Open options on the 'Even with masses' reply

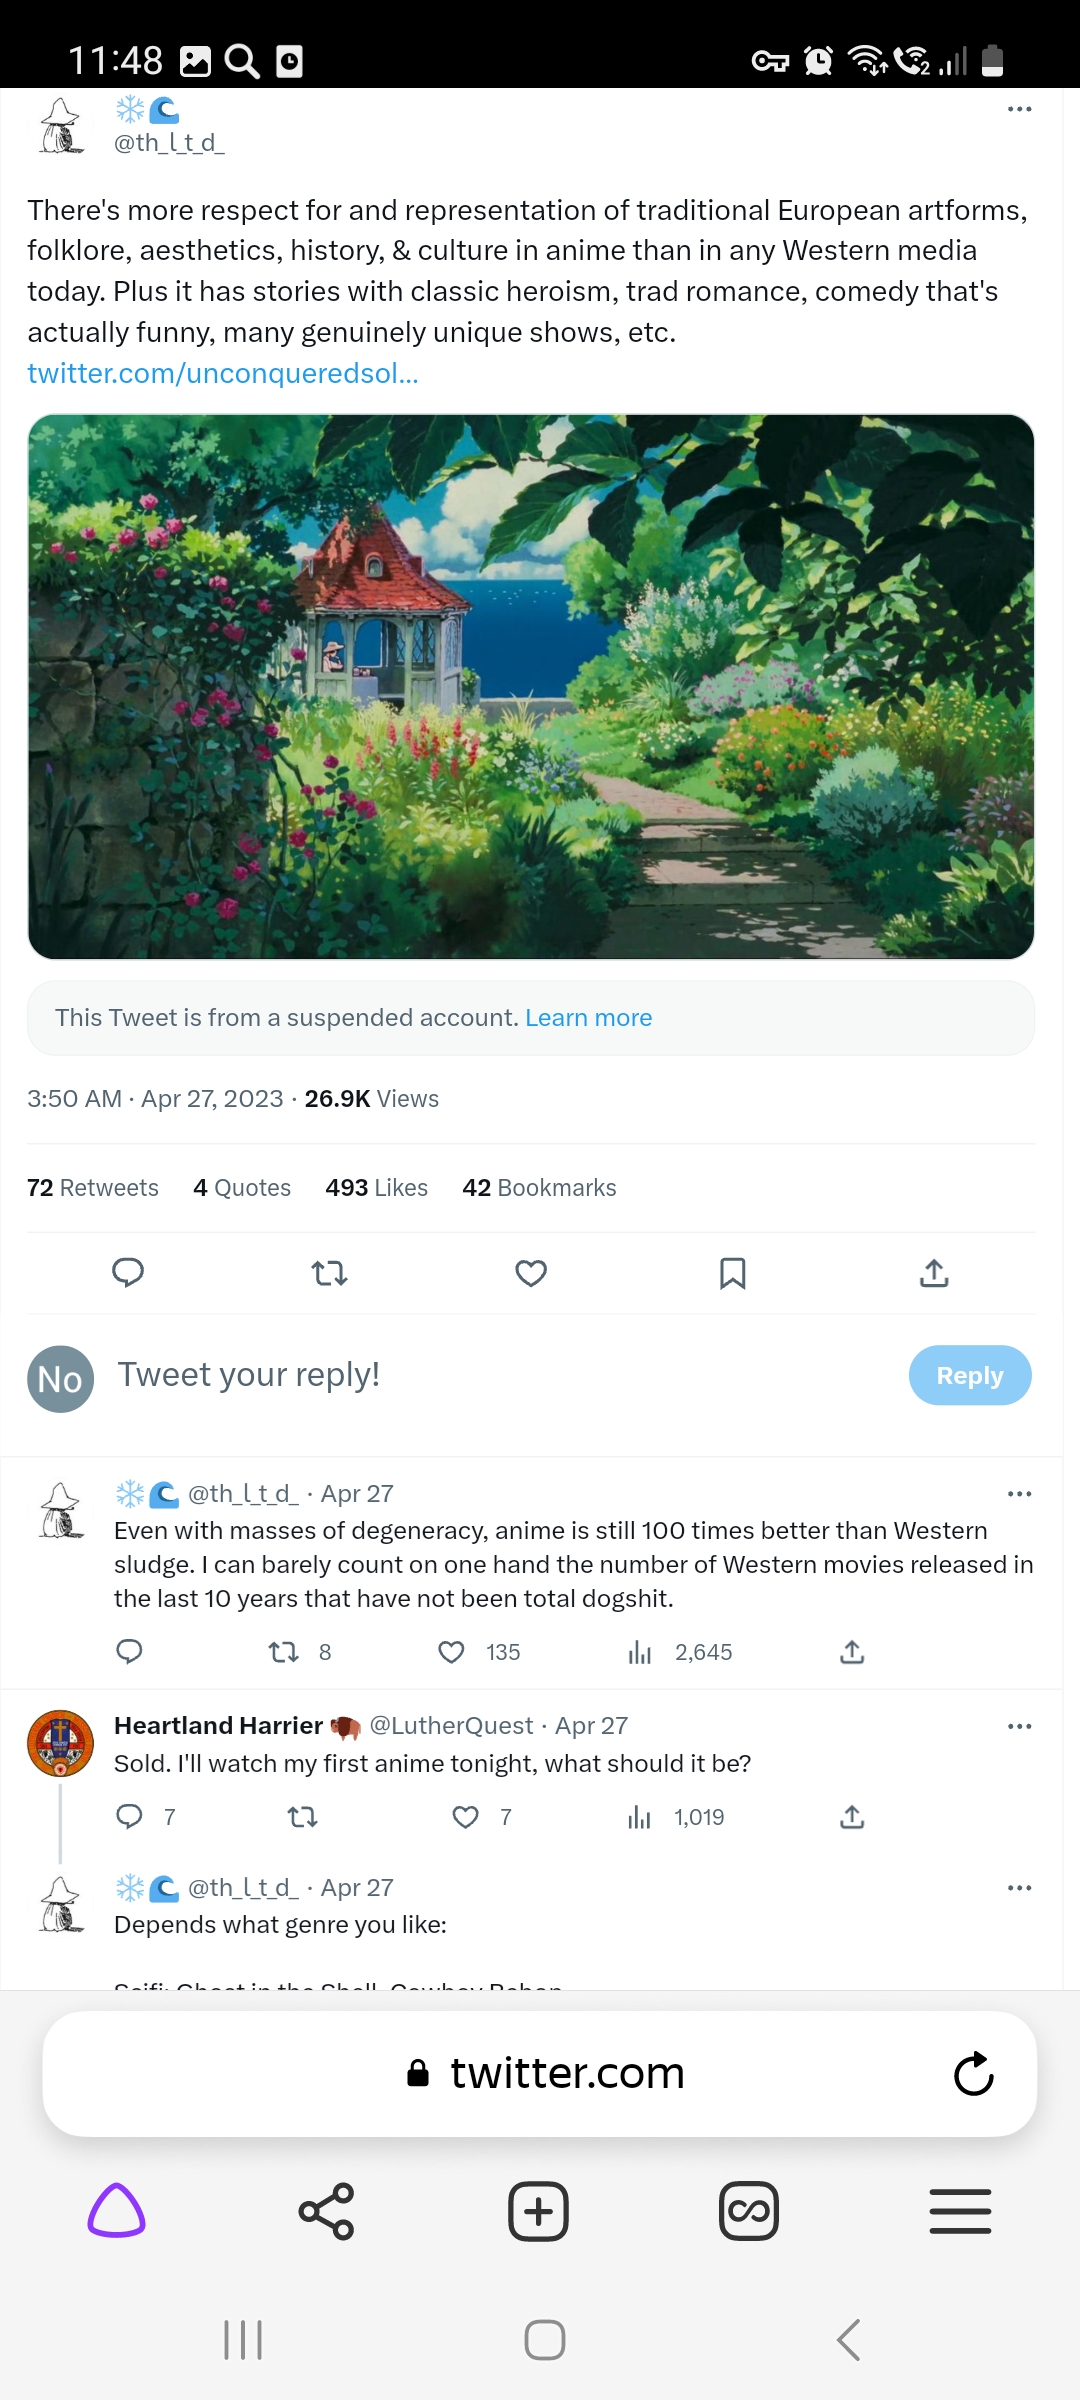1019,1494
